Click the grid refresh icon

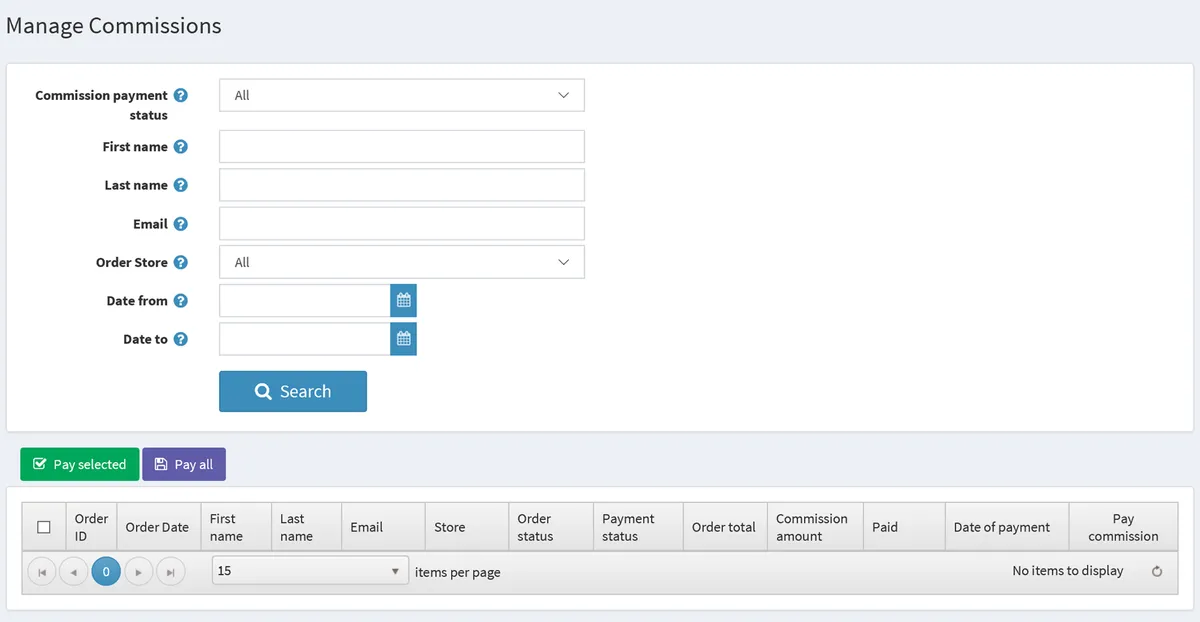coord(1157,572)
